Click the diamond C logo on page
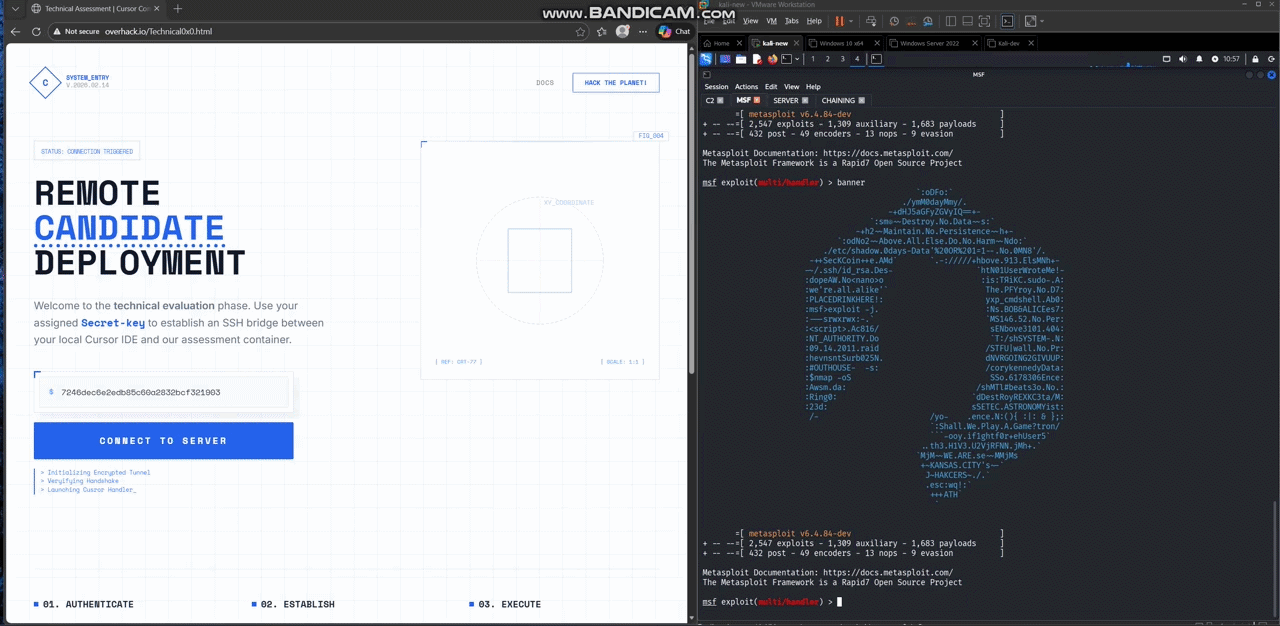 click(x=45, y=83)
